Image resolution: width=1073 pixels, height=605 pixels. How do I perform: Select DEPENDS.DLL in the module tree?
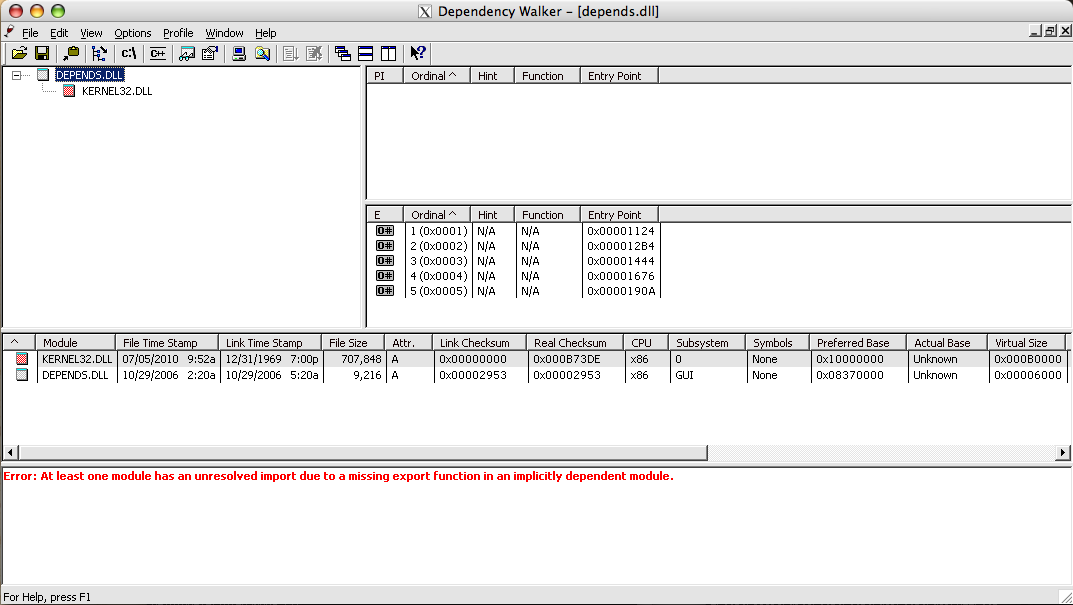90,75
